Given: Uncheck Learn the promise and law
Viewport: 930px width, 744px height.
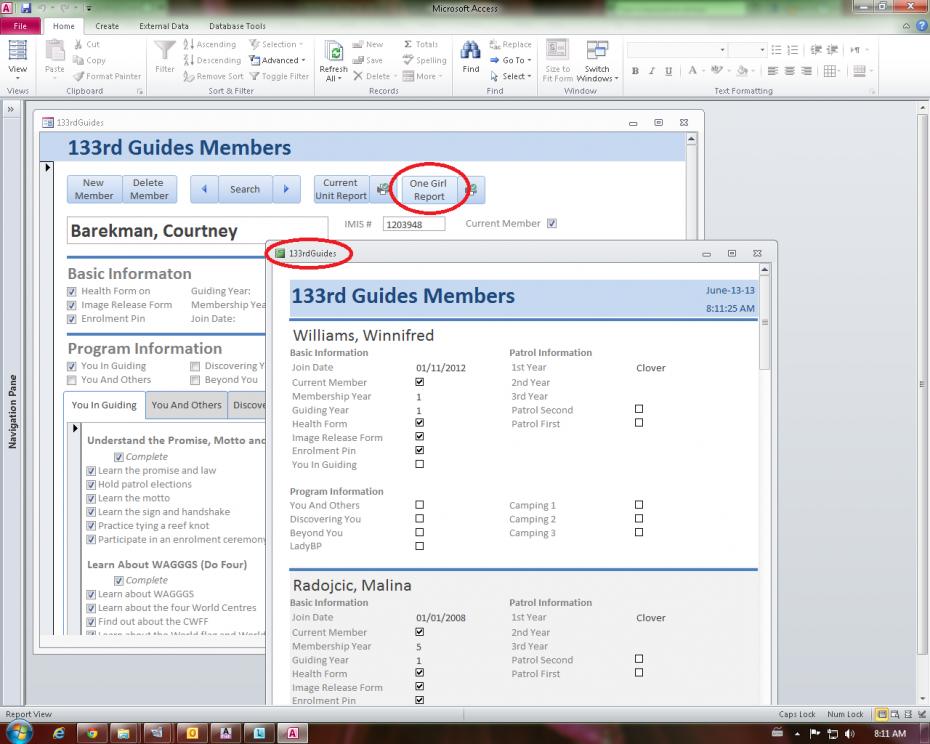Looking at the screenshot, I should [91, 470].
